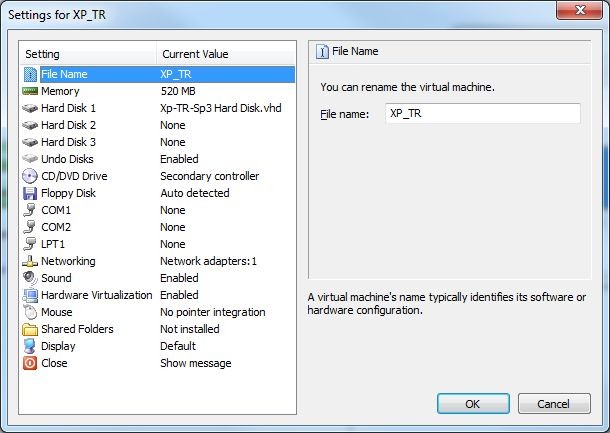Screen dimensions: 610x433
Task: Select the Hardware Virtualization setting
Action: 96,295
